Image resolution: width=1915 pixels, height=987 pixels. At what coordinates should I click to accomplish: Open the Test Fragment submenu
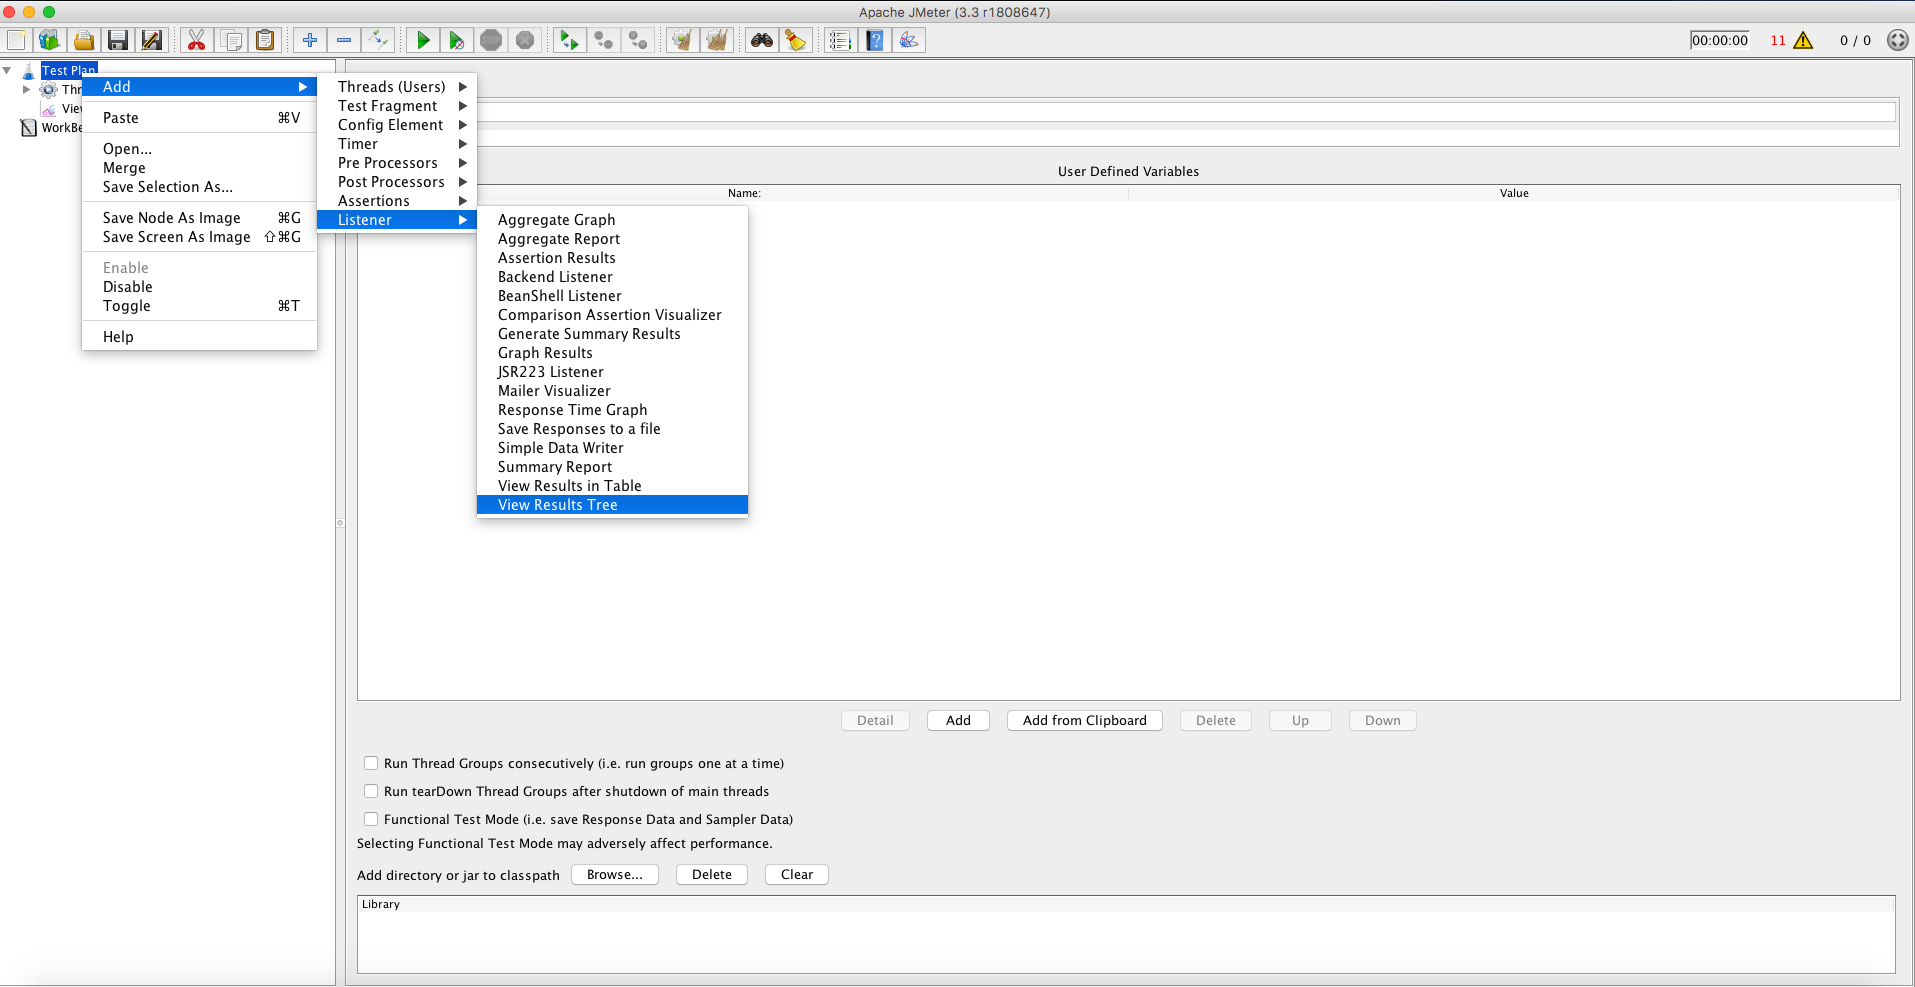(x=397, y=106)
